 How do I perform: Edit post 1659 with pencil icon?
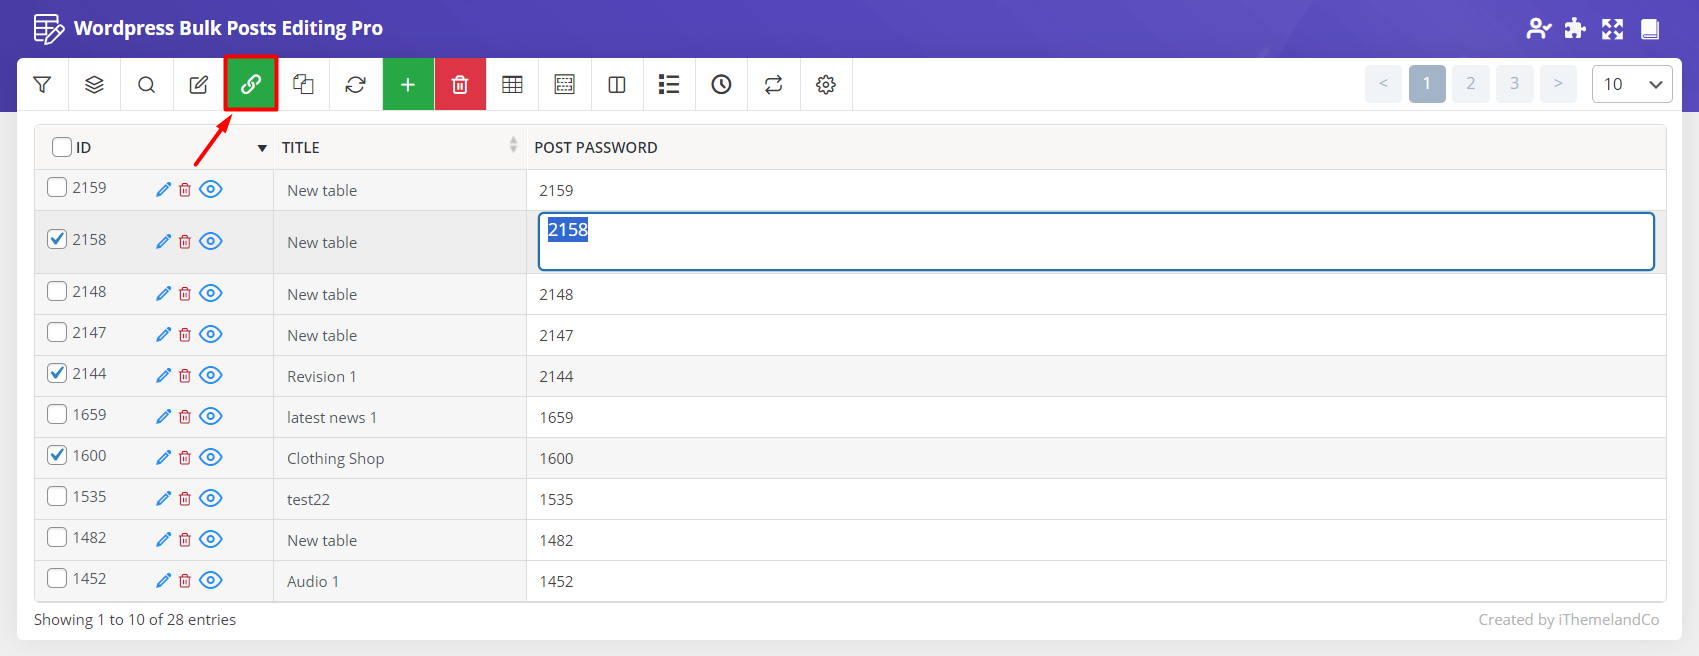tap(164, 416)
